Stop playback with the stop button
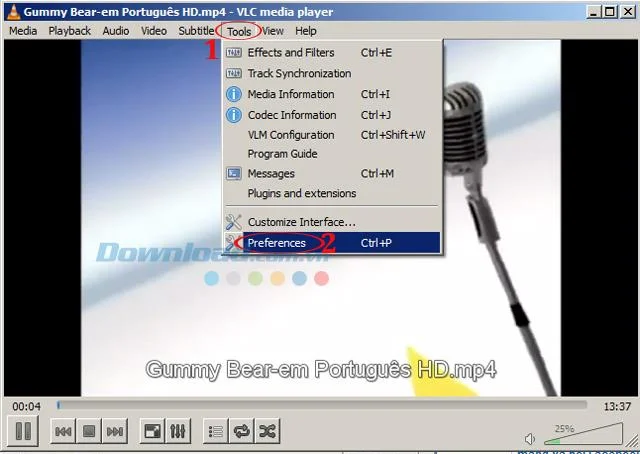The width and height of the screenshot is (640, 454). [x=89, y=431]
